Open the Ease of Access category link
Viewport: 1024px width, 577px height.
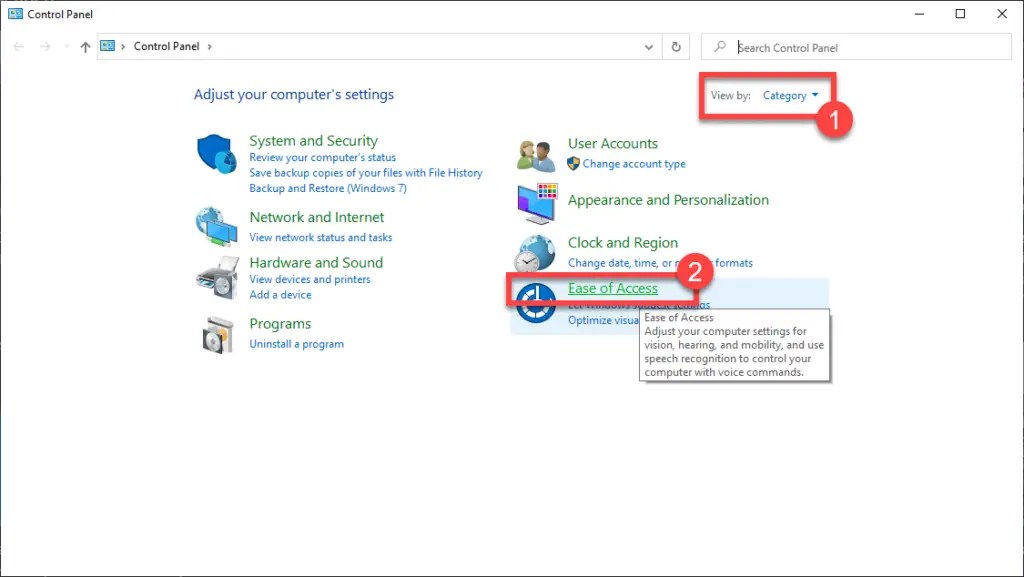coord(613,288)
